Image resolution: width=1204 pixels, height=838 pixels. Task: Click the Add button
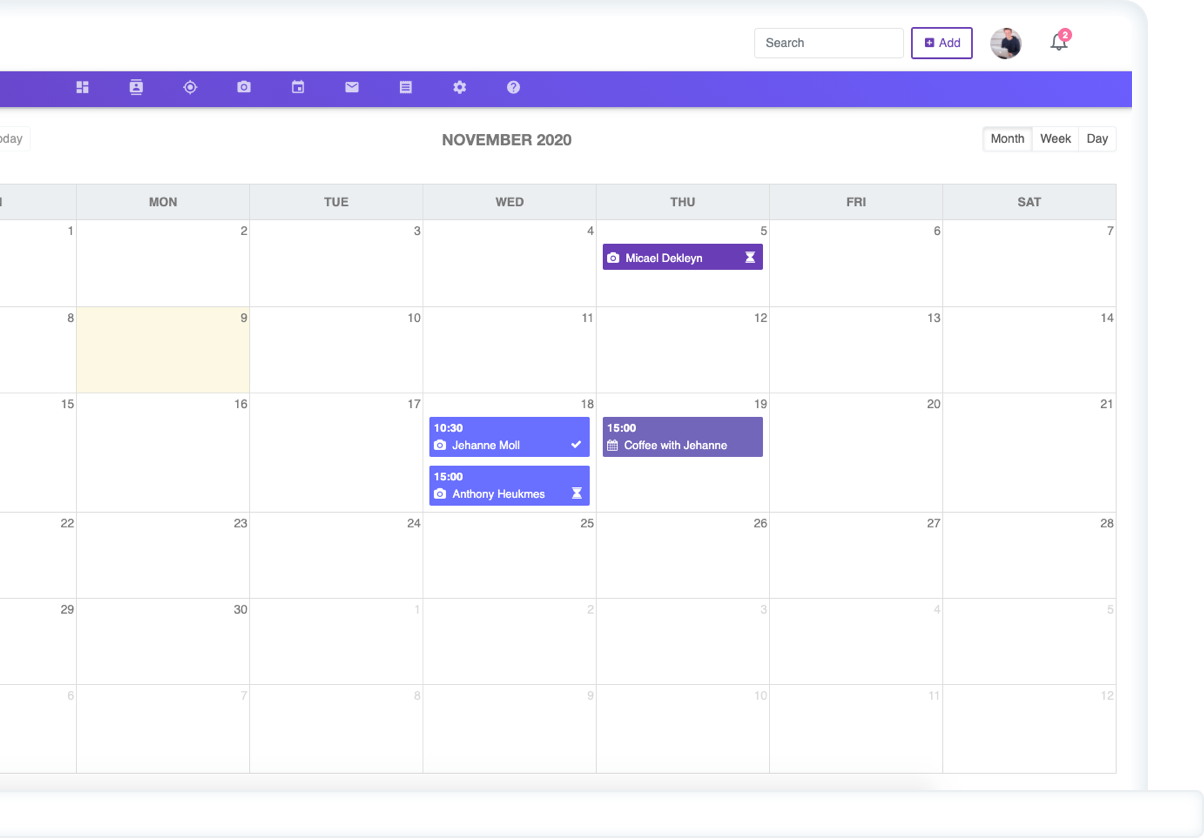point(941,43)
